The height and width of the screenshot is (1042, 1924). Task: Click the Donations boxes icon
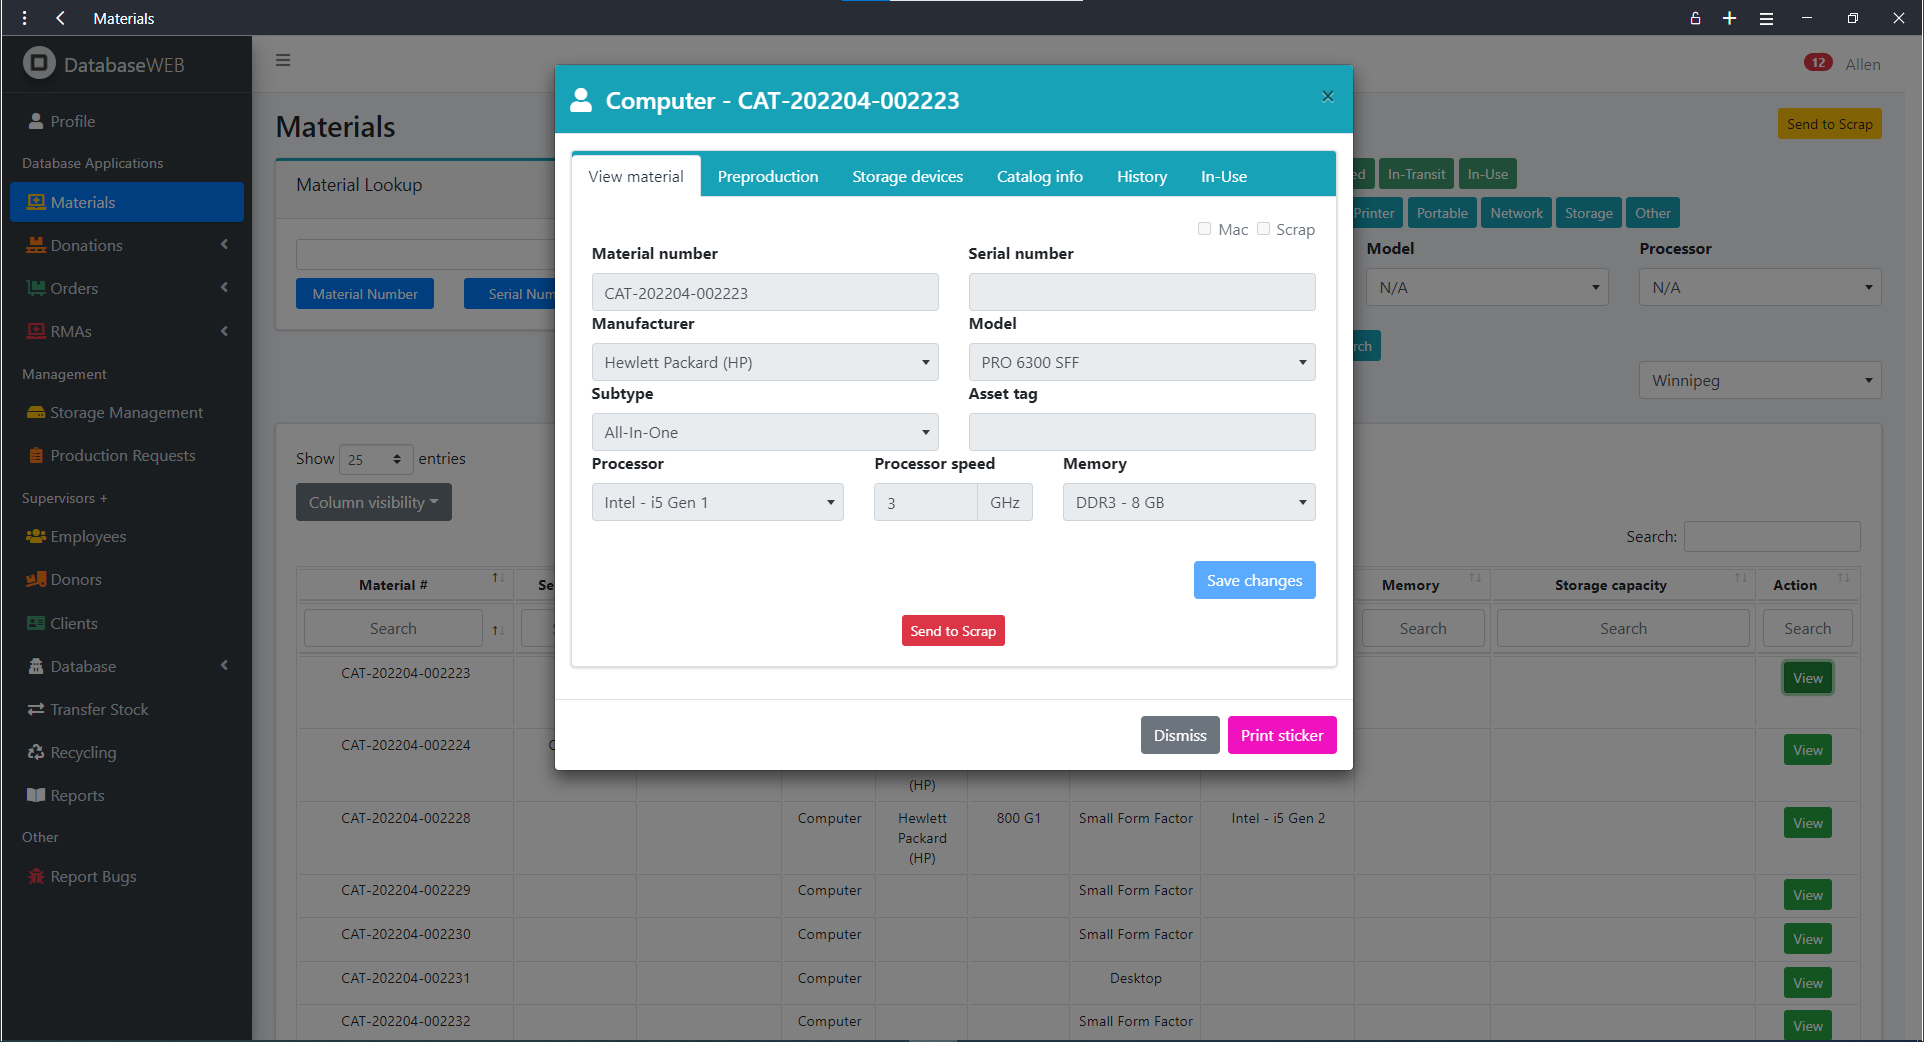click(36, 245)
